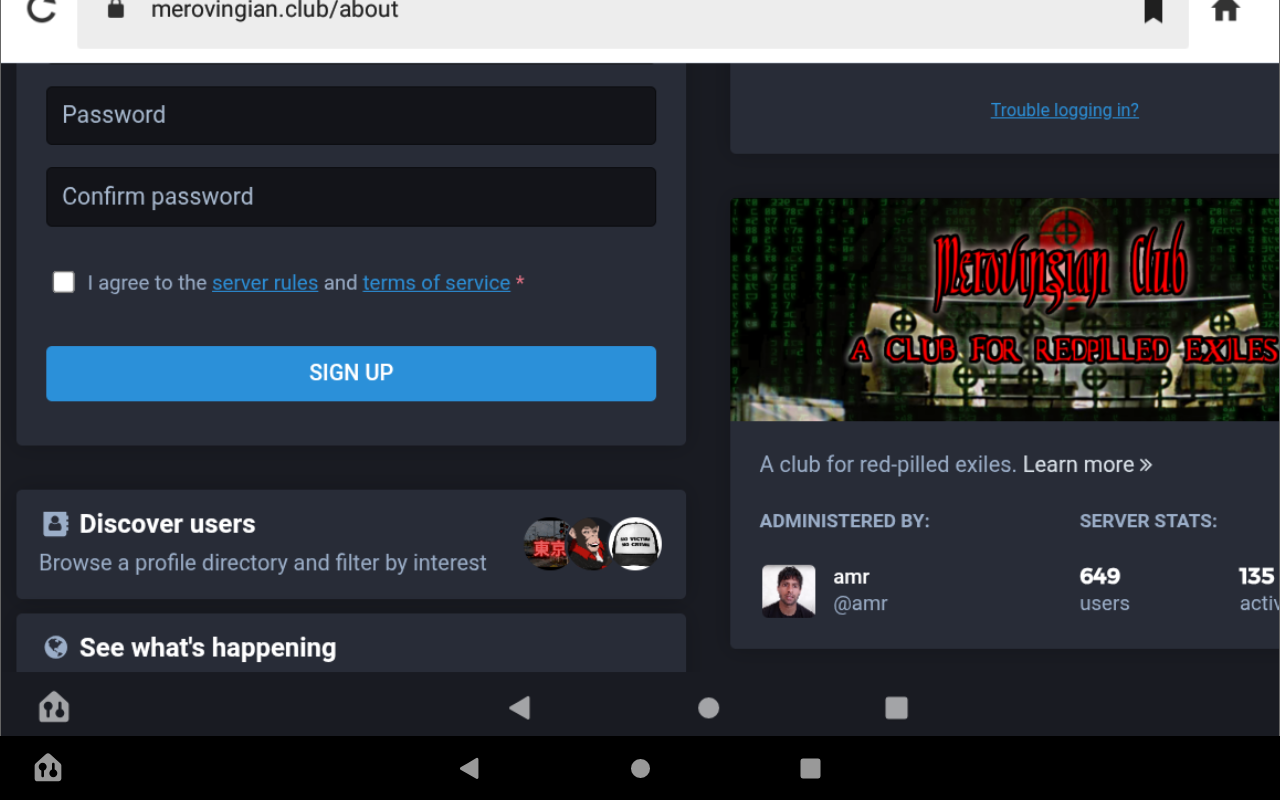Viewport: 1280px width, 800px height.
Task: Tick the agree to server rules checkbox
Action: tap(64, 282)
